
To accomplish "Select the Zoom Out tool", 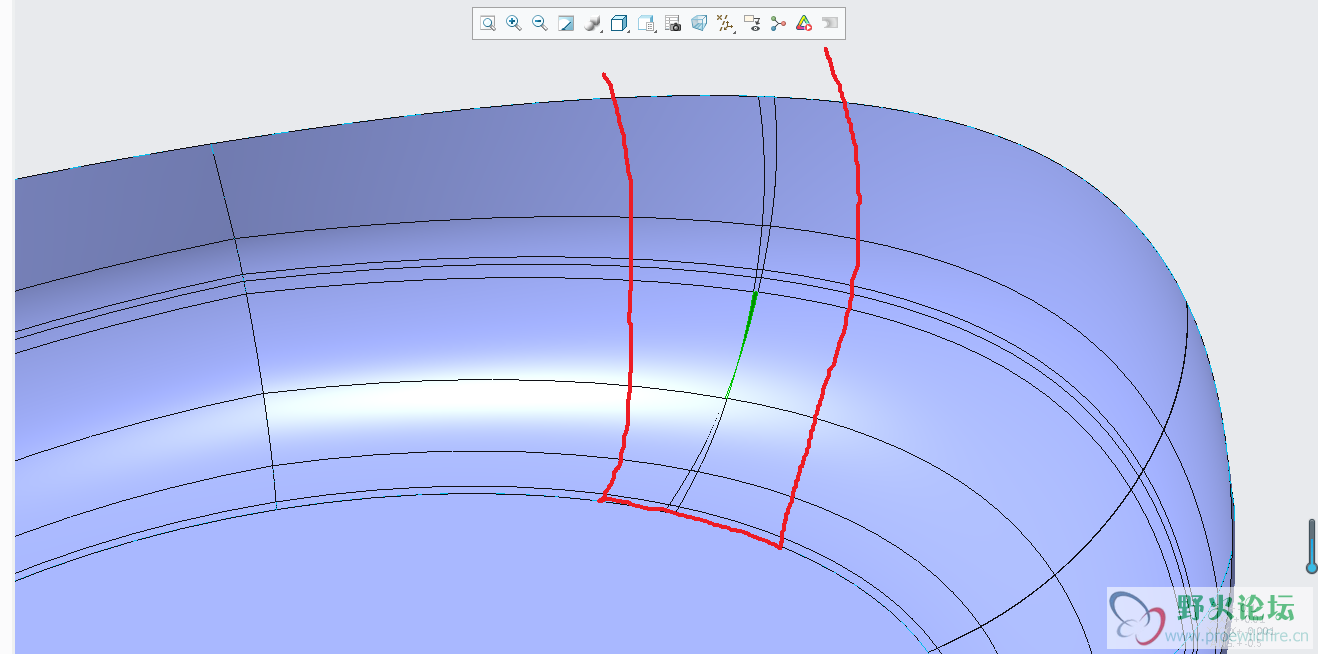I will tap(539, 23).
